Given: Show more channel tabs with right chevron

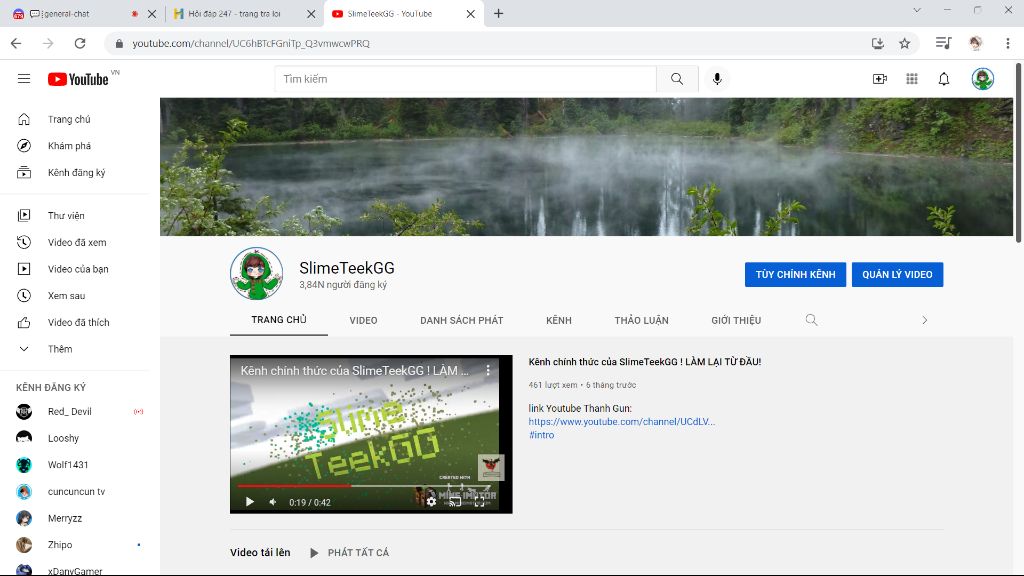Looking at the screenshot, I should pyautogui.click(x=925, y=320).
